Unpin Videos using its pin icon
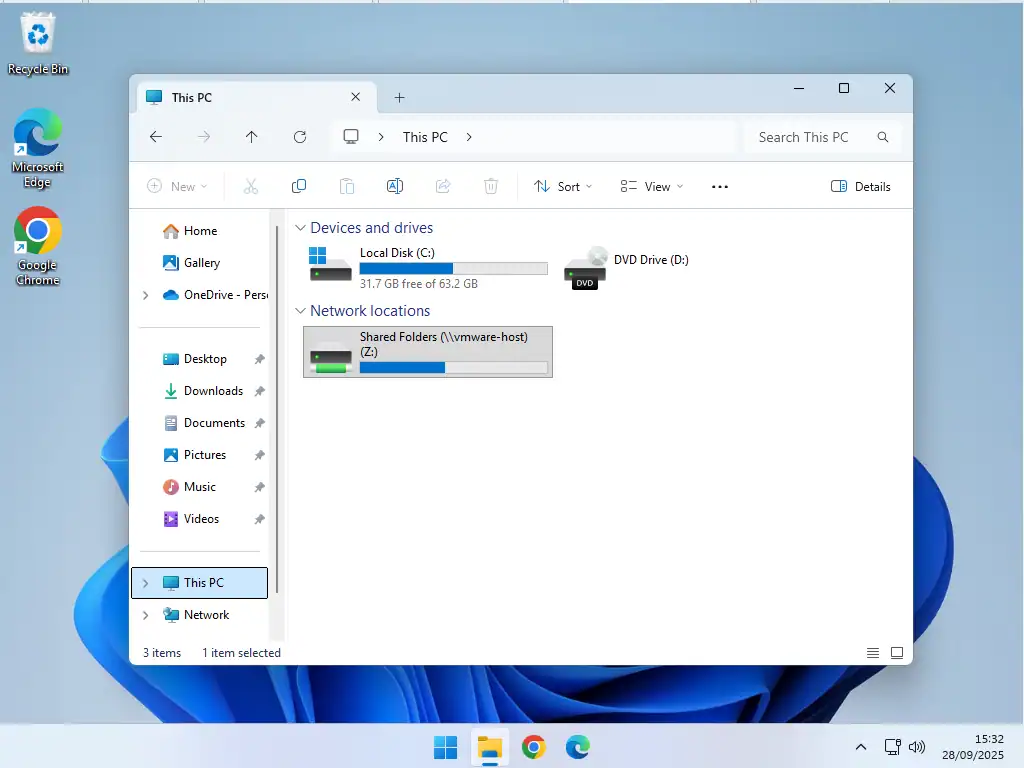This screenshot has width=1024, height=768. coord(259,519)
